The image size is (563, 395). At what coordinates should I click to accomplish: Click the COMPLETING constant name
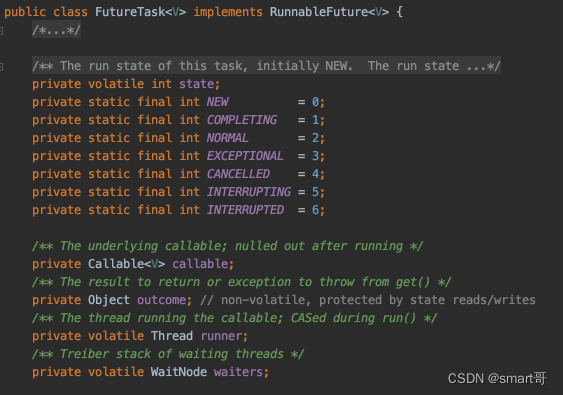click(x=242, y=120)
